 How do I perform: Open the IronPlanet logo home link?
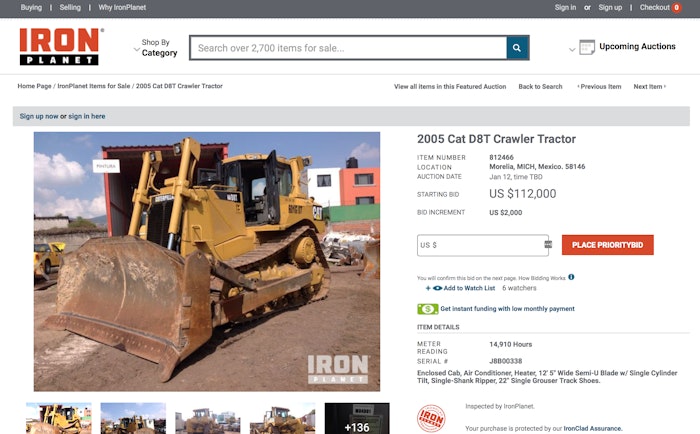[62, 47]
